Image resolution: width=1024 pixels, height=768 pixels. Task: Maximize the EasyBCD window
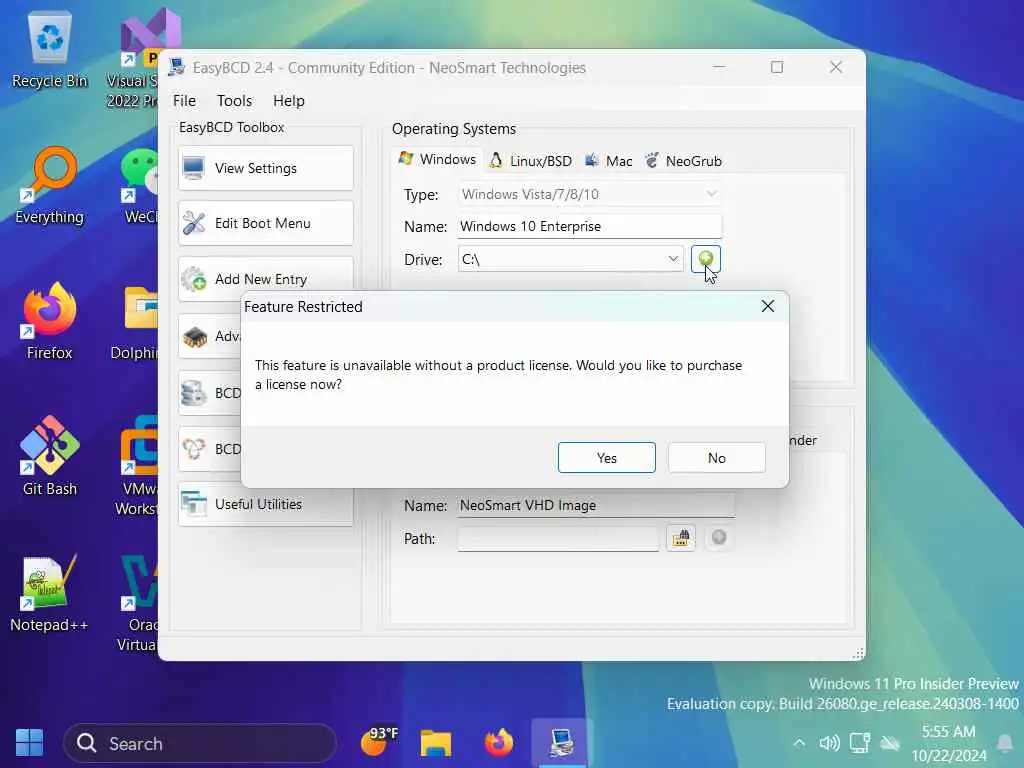pos(776,67)
